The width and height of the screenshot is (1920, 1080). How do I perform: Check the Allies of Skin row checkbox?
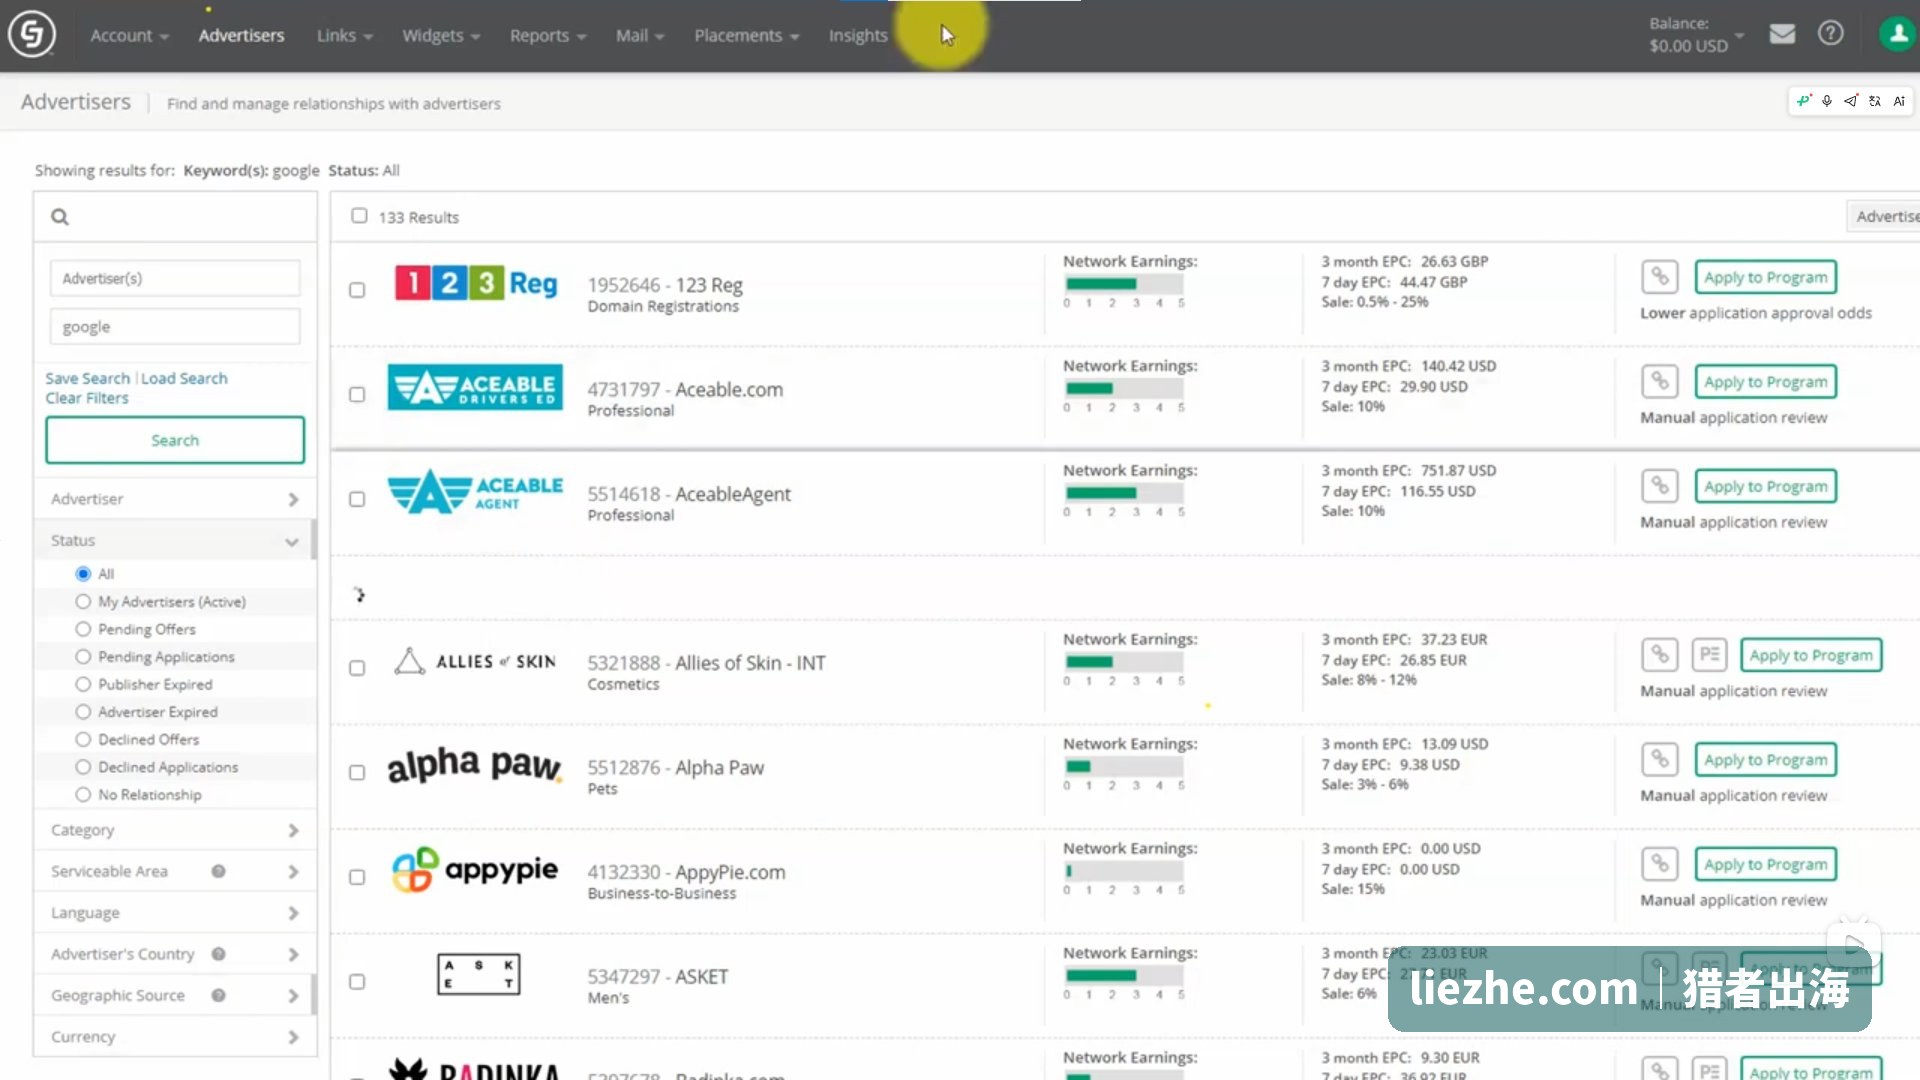(x=357, y=668)
